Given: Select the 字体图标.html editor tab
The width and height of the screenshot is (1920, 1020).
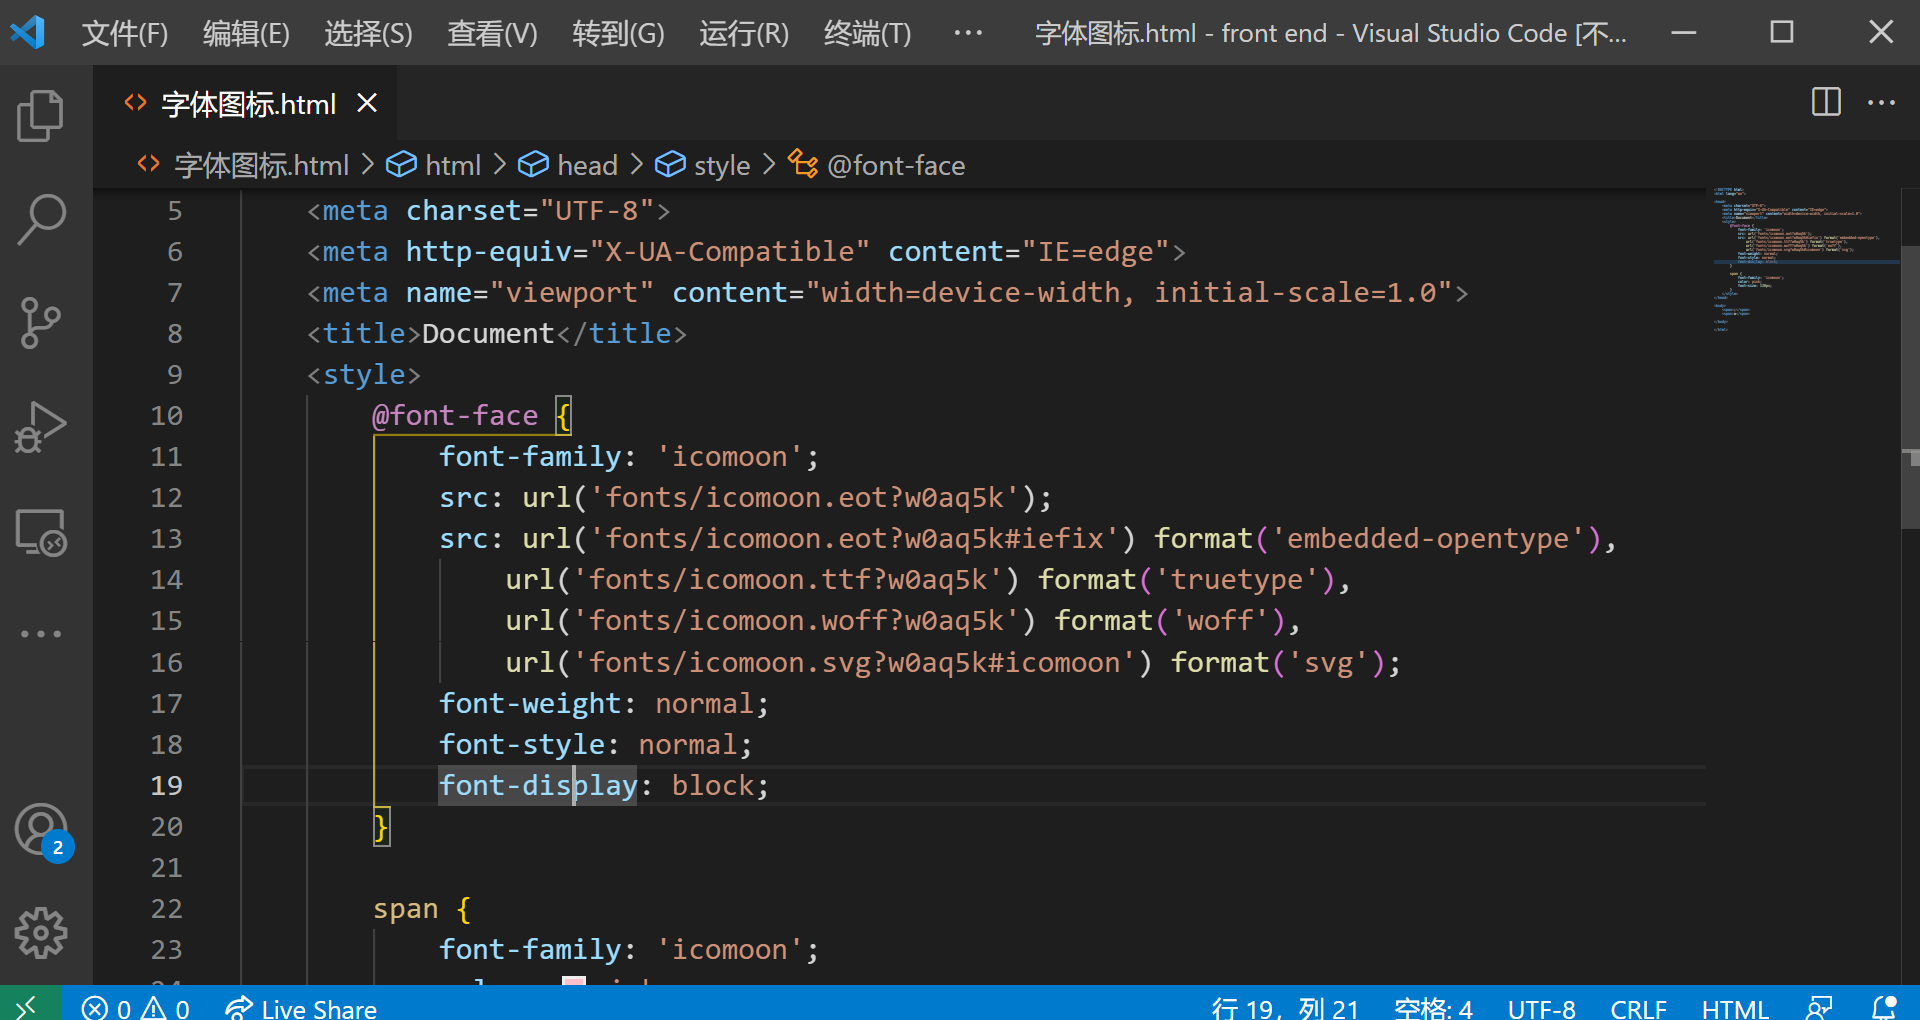Looking at the screenshot, I should (x=249, y=103).
